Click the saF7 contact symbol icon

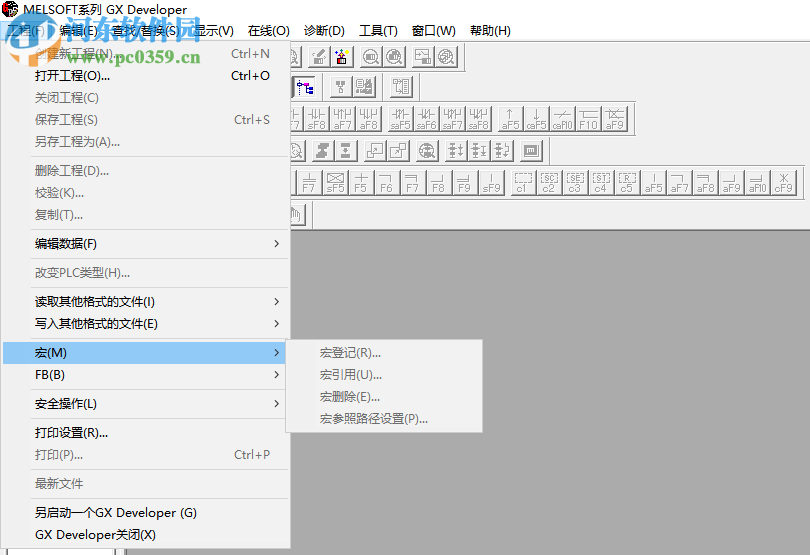[453, 119]
